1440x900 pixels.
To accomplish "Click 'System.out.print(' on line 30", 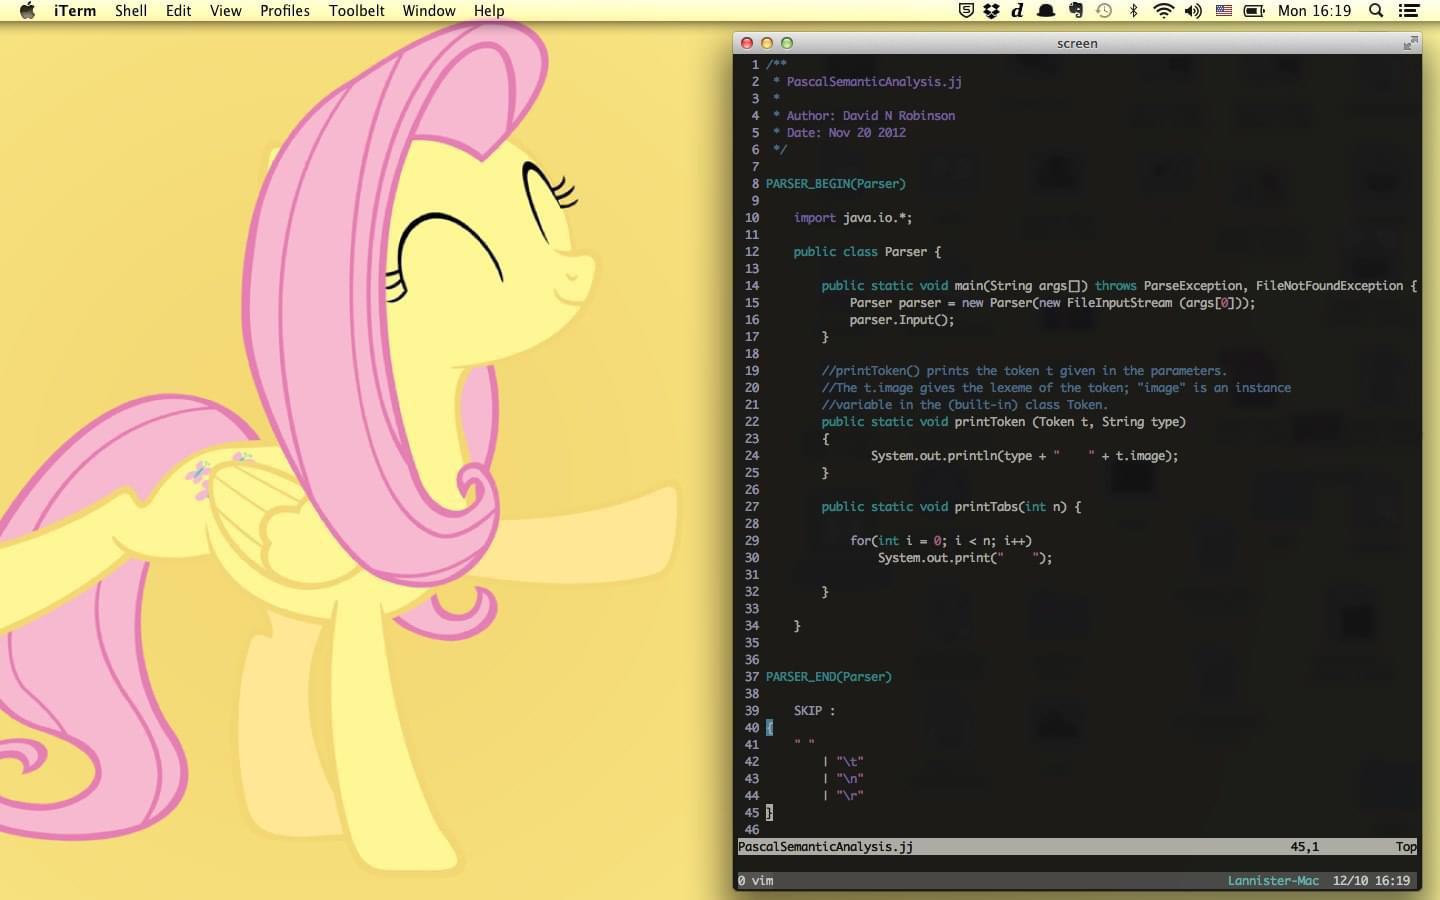I will (x=938, y=558).
